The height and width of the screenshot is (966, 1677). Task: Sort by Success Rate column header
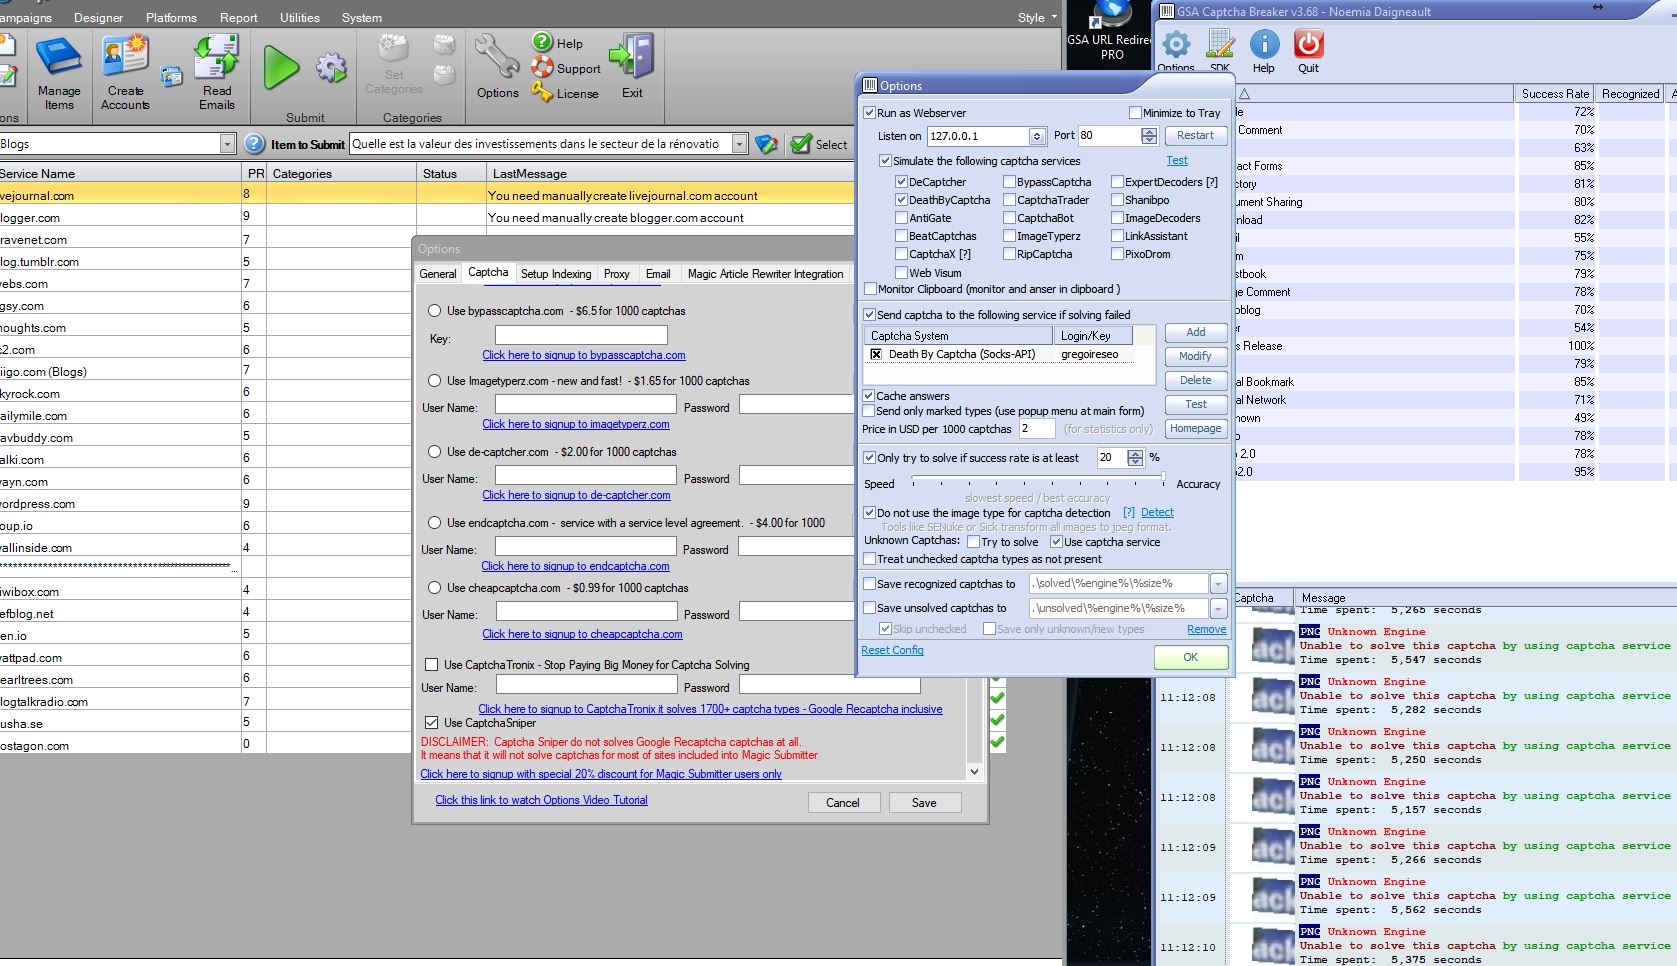point(1555,93)
